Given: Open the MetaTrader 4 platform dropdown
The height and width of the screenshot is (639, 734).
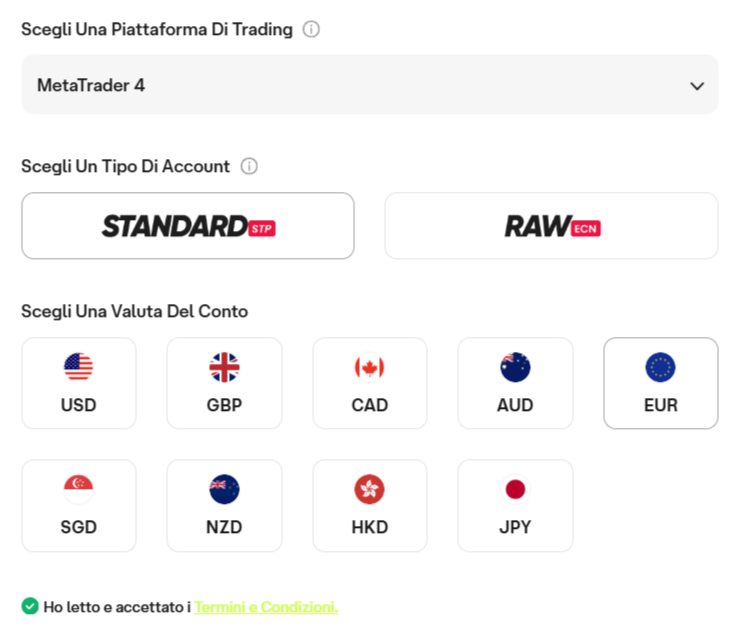Looking at the screenshot, I should [369, 85].
